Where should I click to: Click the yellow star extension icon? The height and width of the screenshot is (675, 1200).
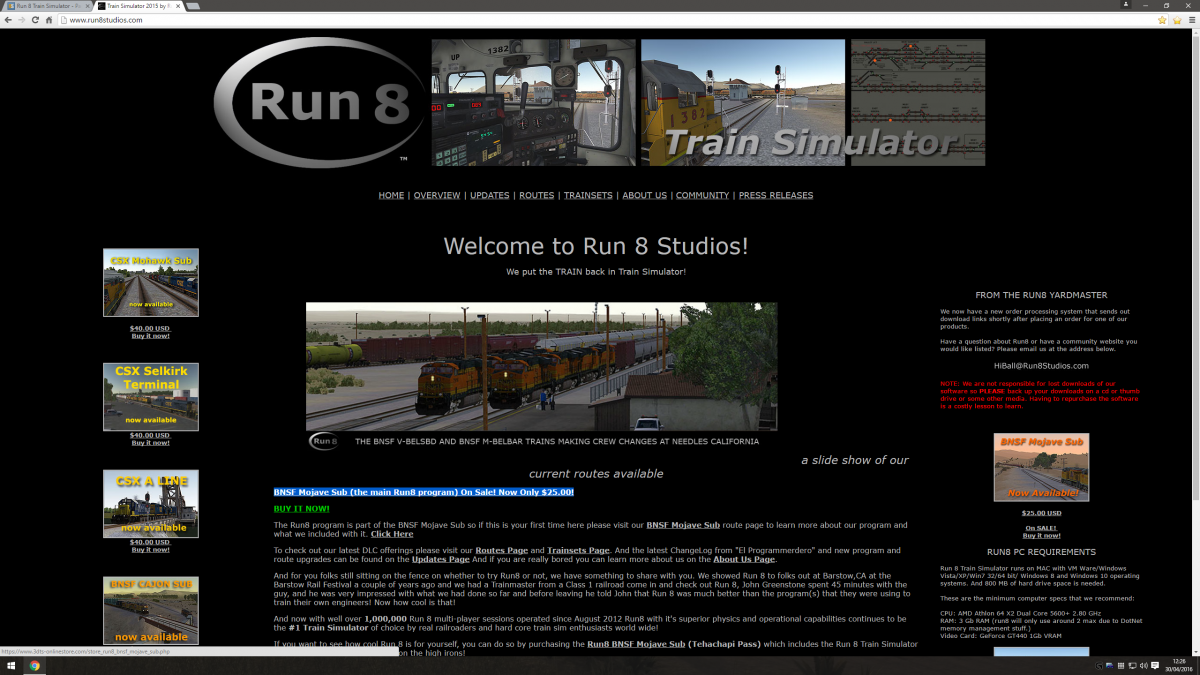tap(1176, 20)
